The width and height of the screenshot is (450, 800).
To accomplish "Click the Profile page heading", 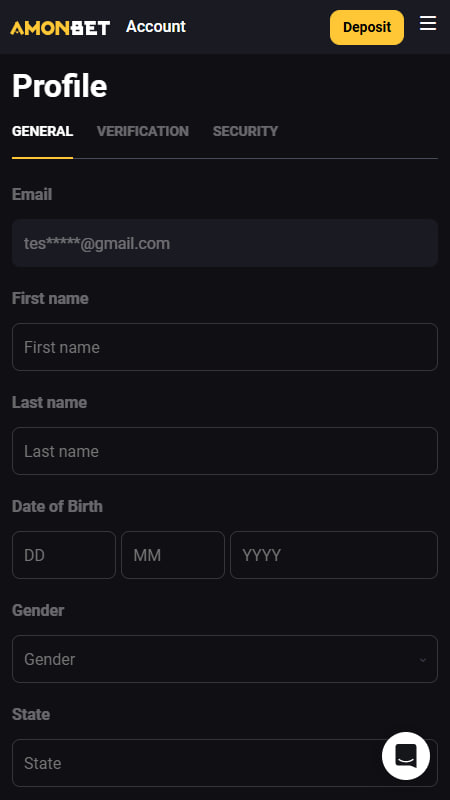I will pos(60,85).
